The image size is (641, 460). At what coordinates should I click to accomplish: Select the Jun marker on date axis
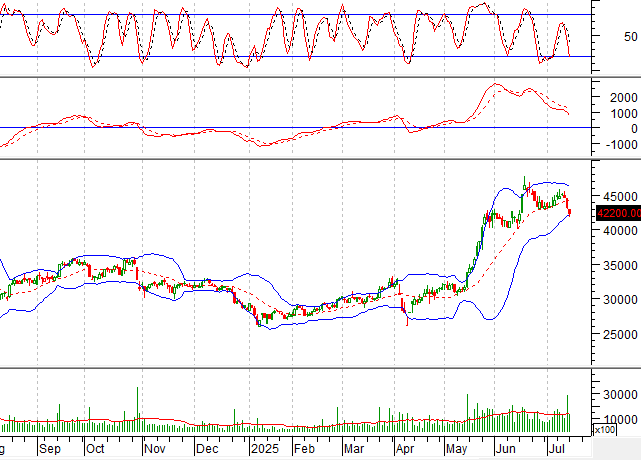point(507,451)
